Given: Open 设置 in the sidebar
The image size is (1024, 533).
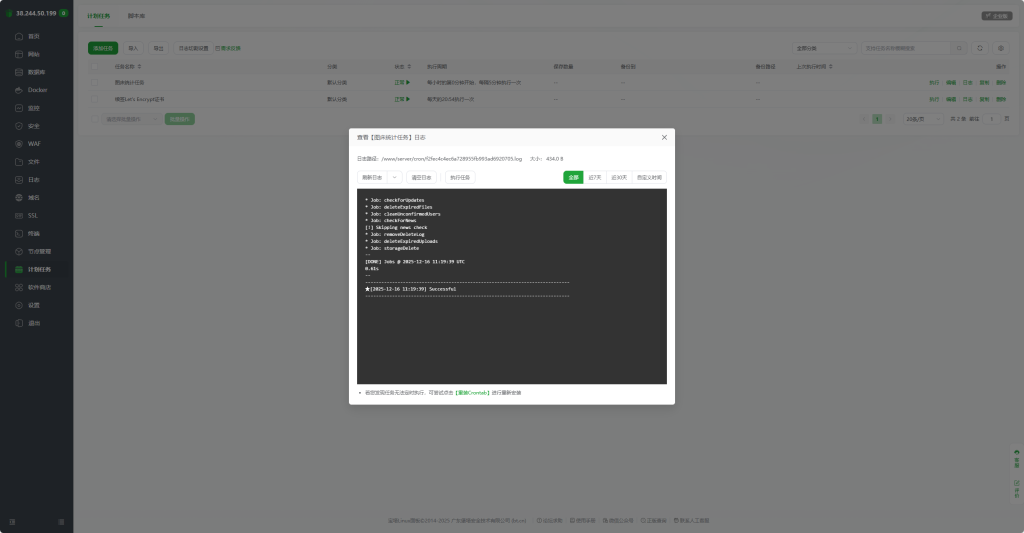Looking at the screenshot, I should pyautogui.click(x=33, y=305).
